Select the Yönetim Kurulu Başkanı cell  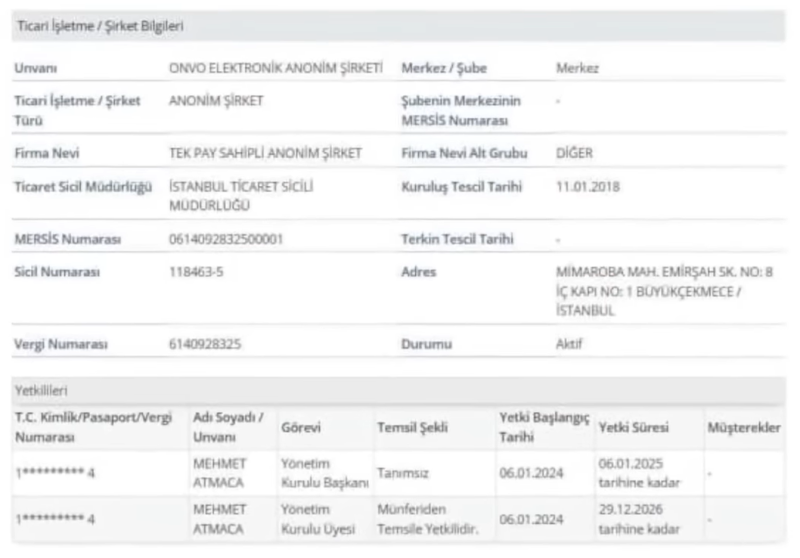pyautogui.click(x=325, y=472)
